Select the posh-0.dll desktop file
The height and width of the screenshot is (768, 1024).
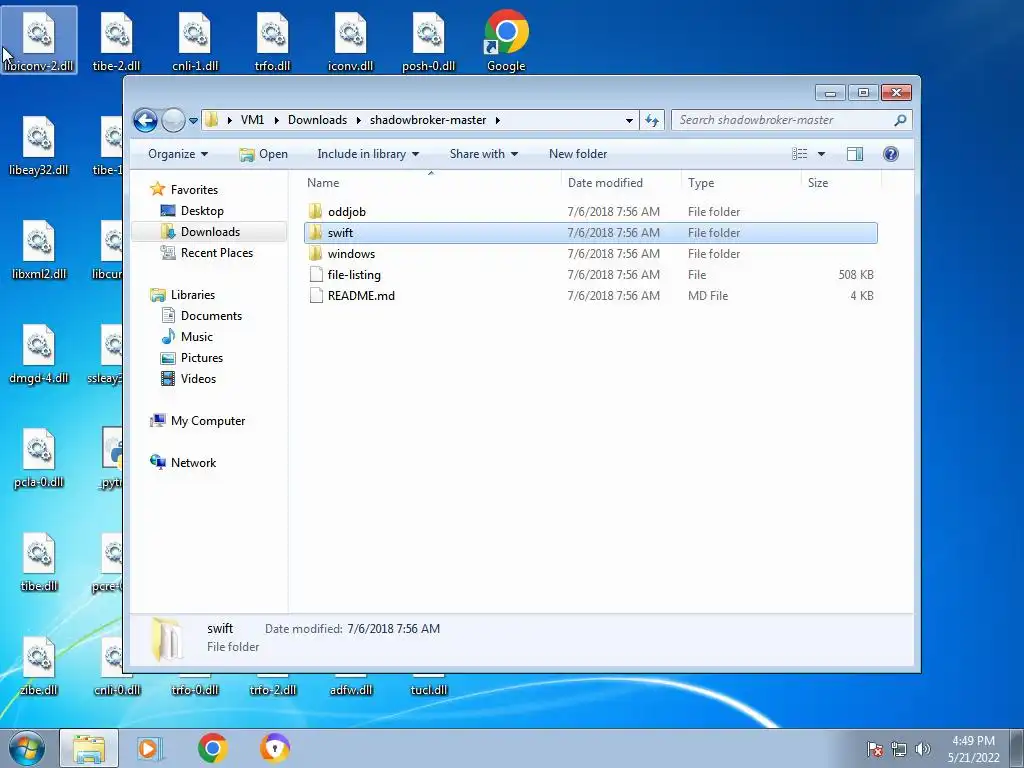point(428,40)
